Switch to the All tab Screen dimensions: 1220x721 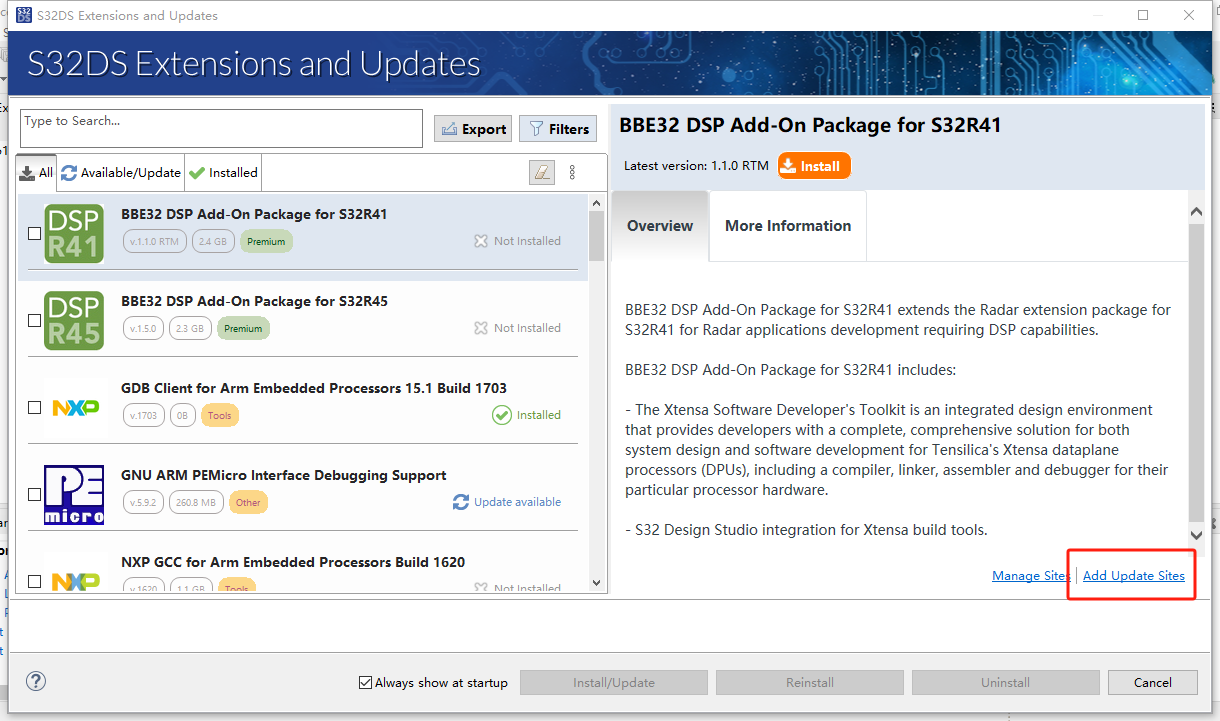click(x=36, y=172)
